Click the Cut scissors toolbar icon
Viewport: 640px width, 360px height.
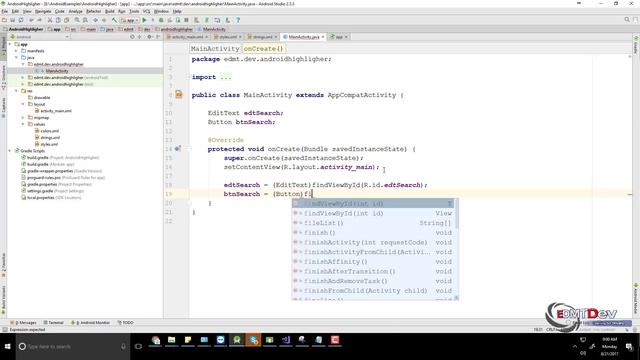click(50, 20)
